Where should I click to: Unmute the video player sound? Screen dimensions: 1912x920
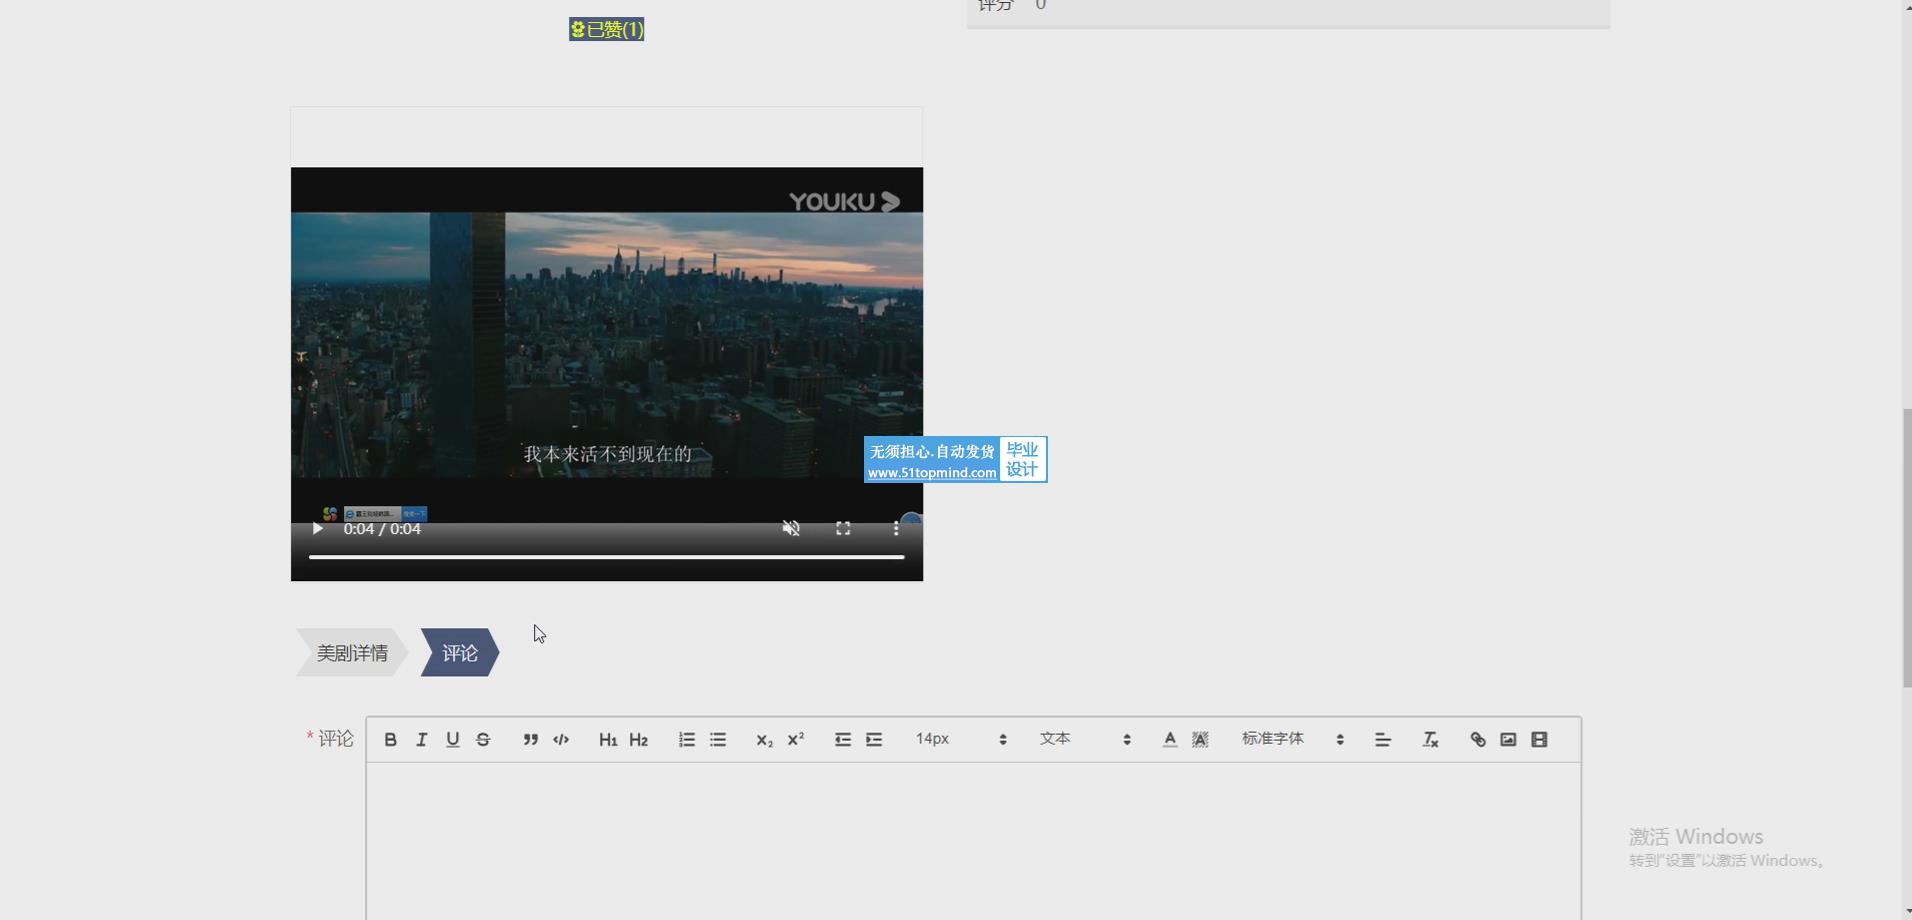point(790,528)
